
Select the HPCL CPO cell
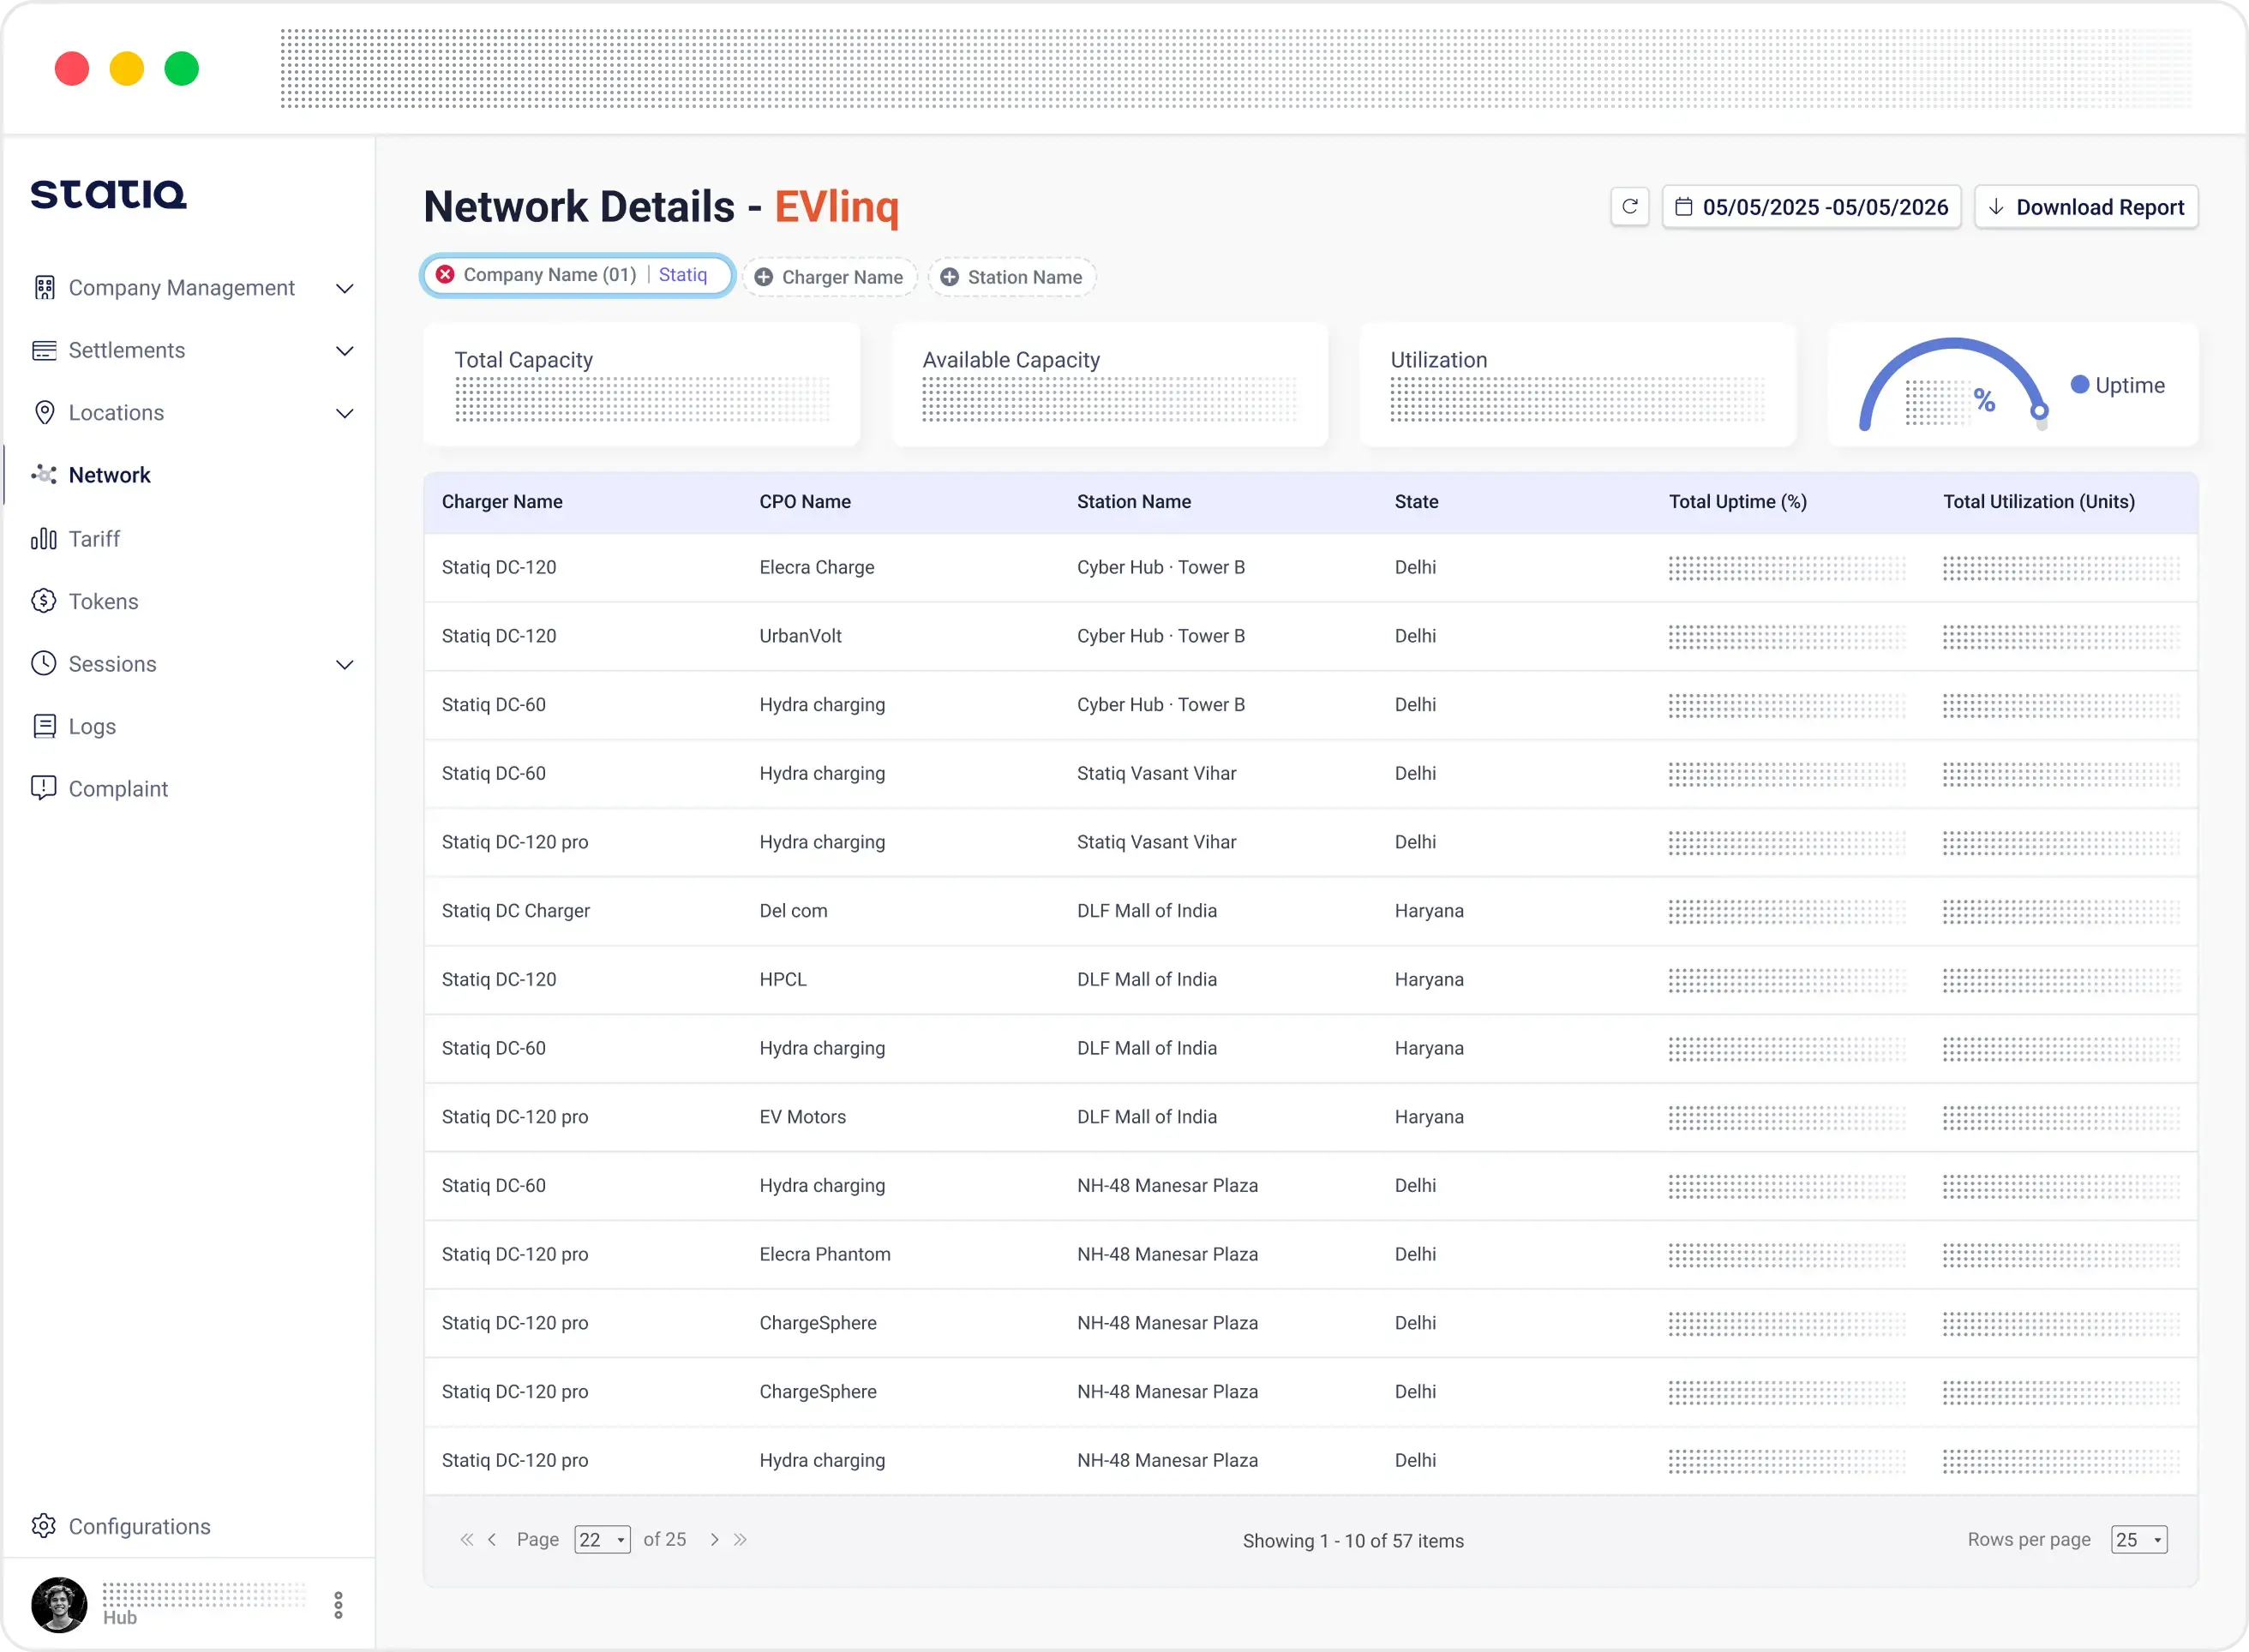(x=782, y=980)
